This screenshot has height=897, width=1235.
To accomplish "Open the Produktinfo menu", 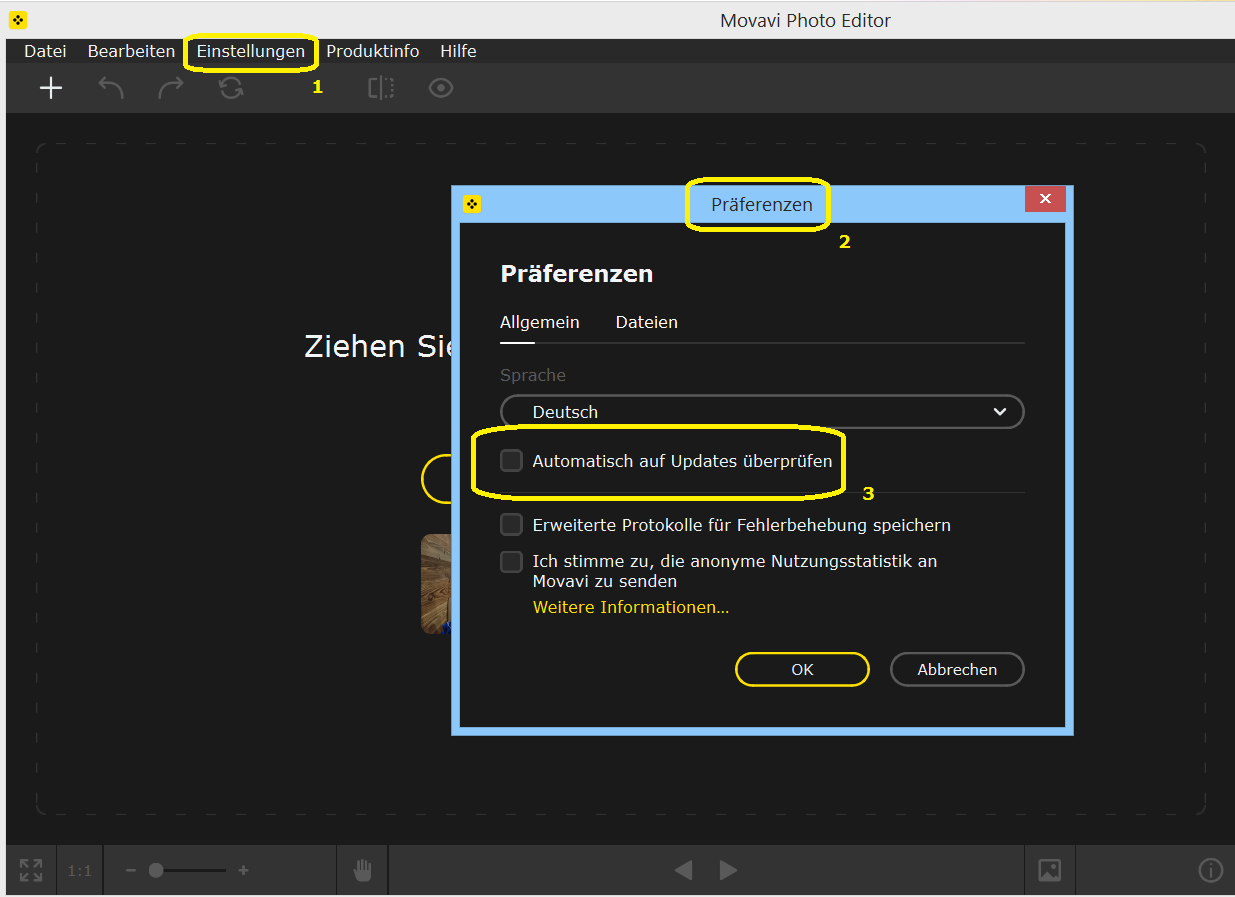I will point(373,51).
